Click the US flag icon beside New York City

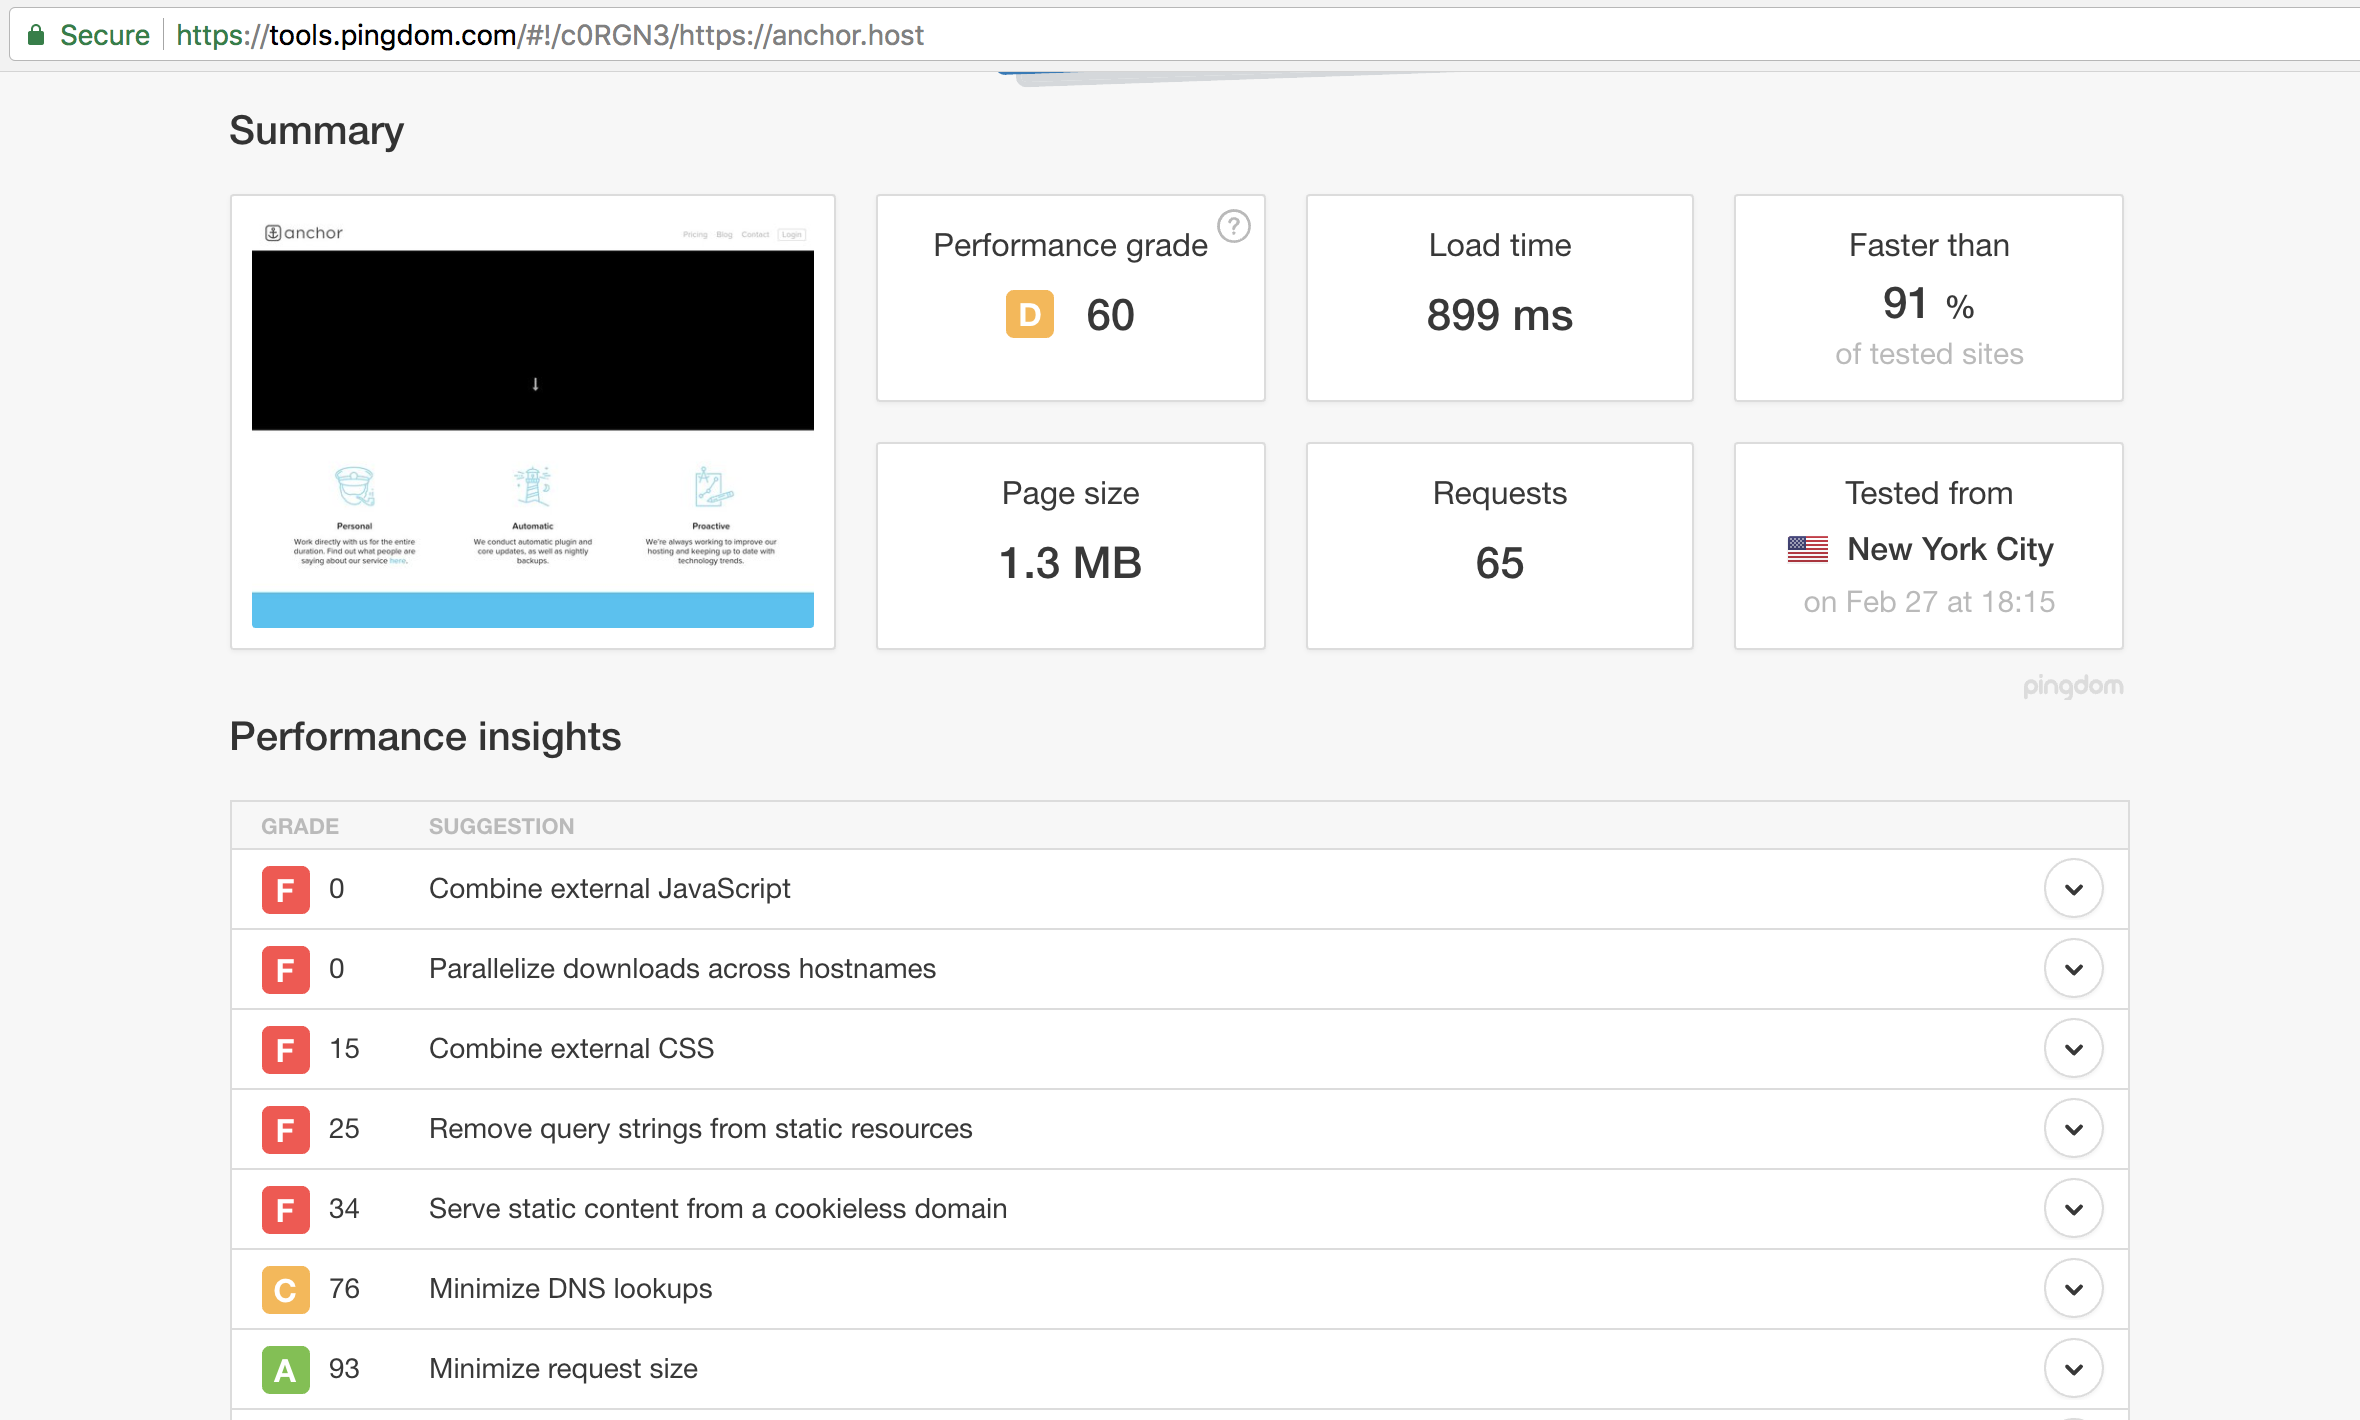pos(1807,549)
